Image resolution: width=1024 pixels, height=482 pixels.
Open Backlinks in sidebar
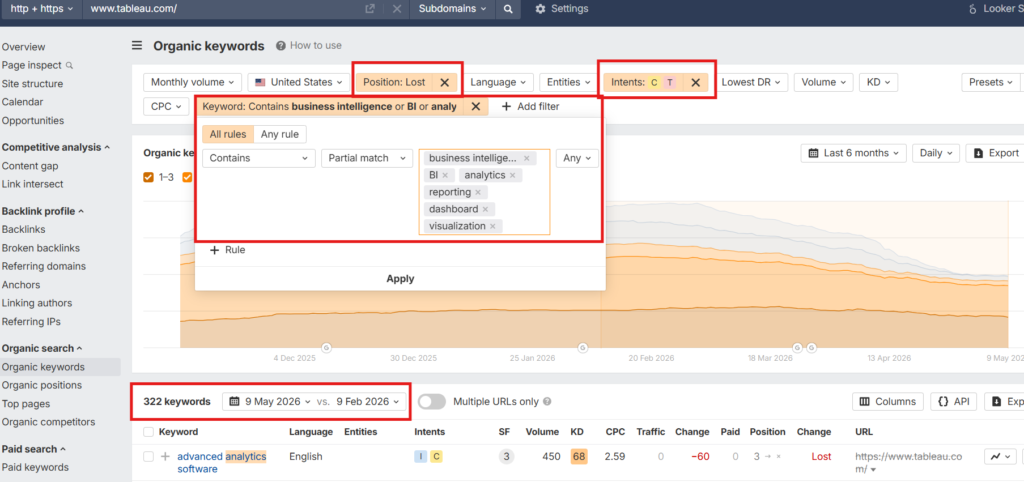23,229
